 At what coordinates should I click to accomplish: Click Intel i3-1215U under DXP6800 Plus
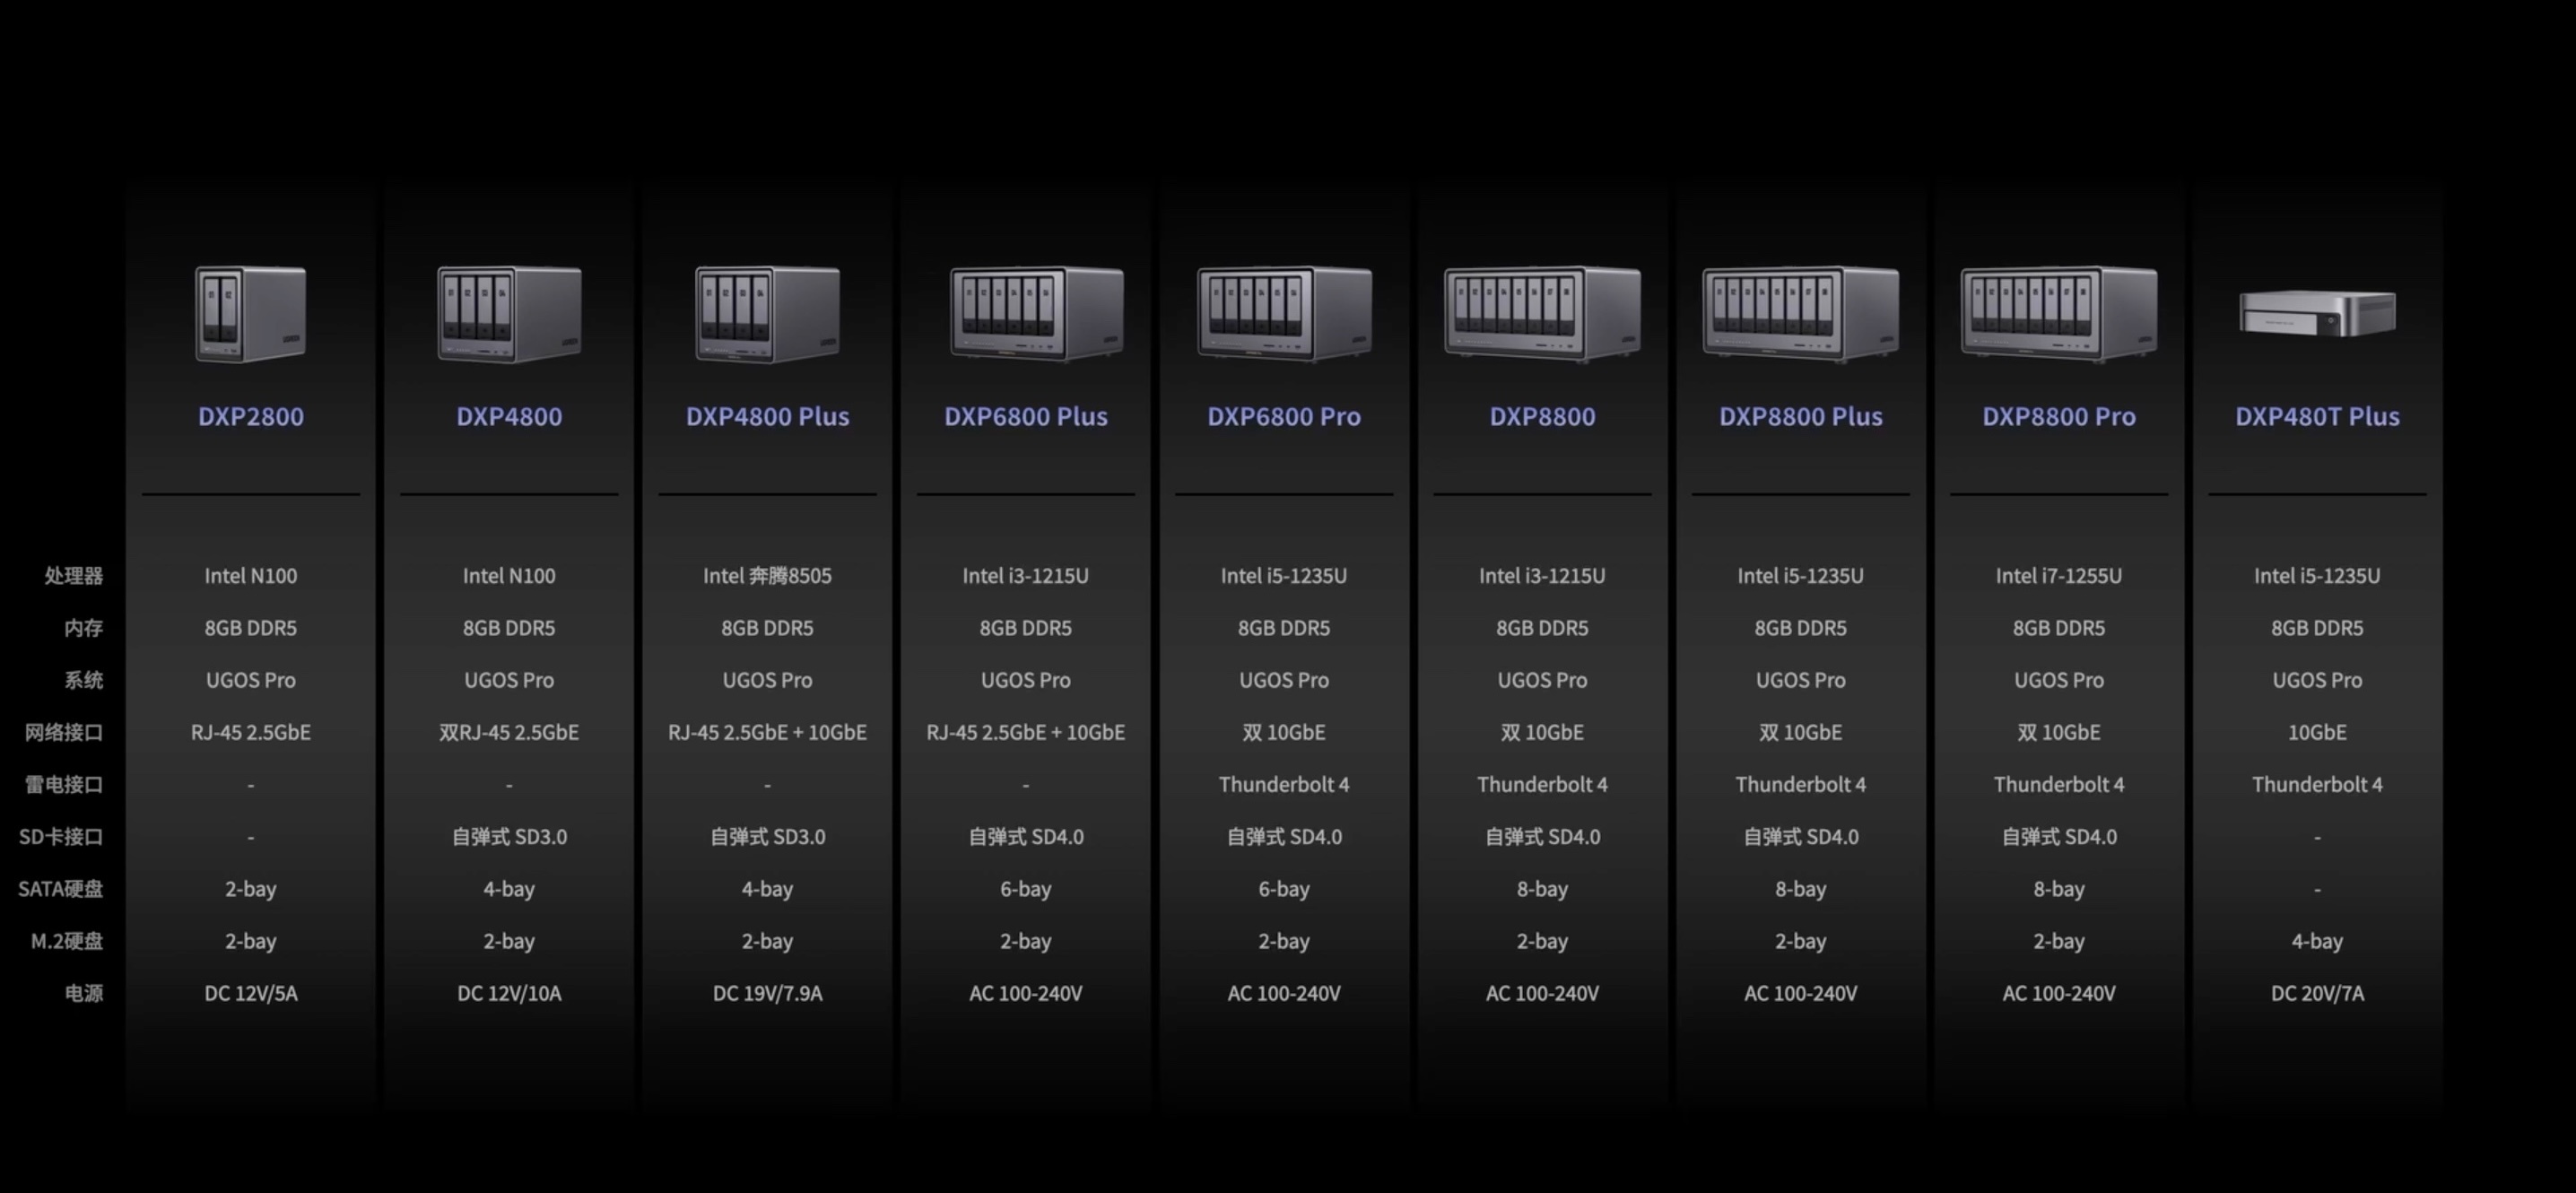(x=1026, y=576)
